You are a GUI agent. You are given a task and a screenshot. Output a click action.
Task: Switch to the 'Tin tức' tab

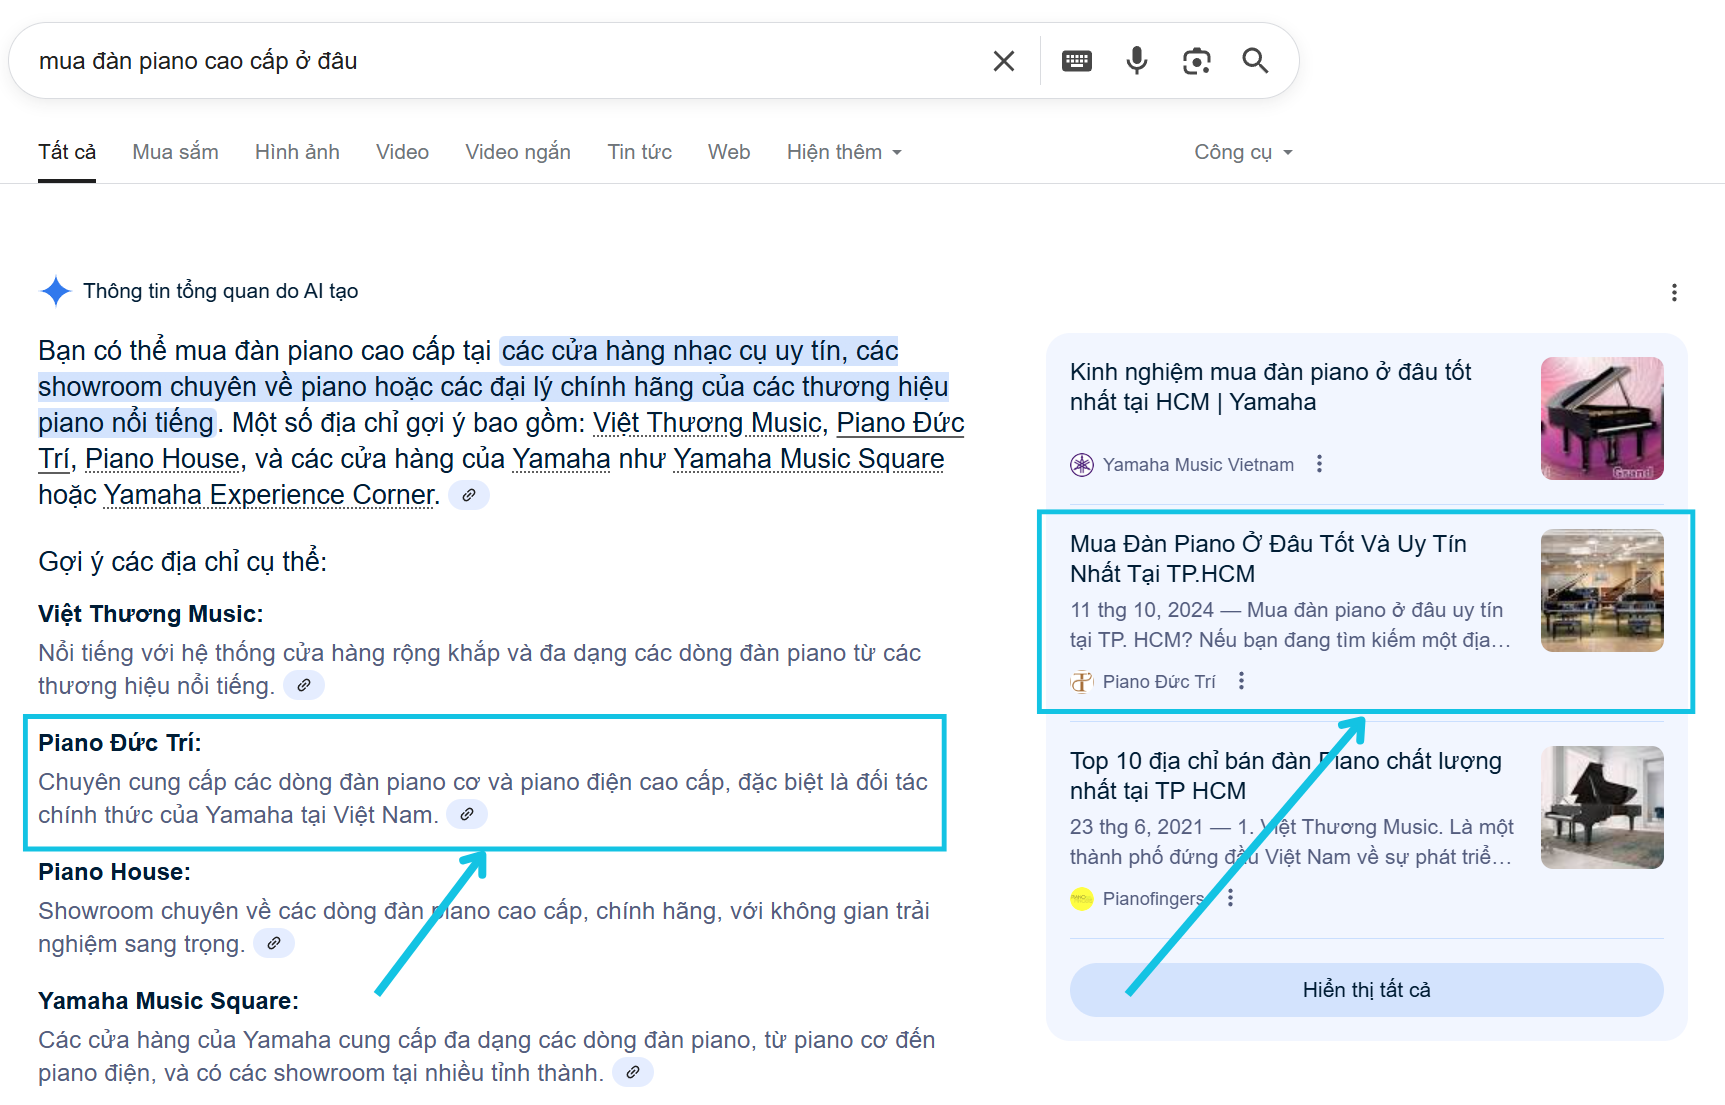639,152
